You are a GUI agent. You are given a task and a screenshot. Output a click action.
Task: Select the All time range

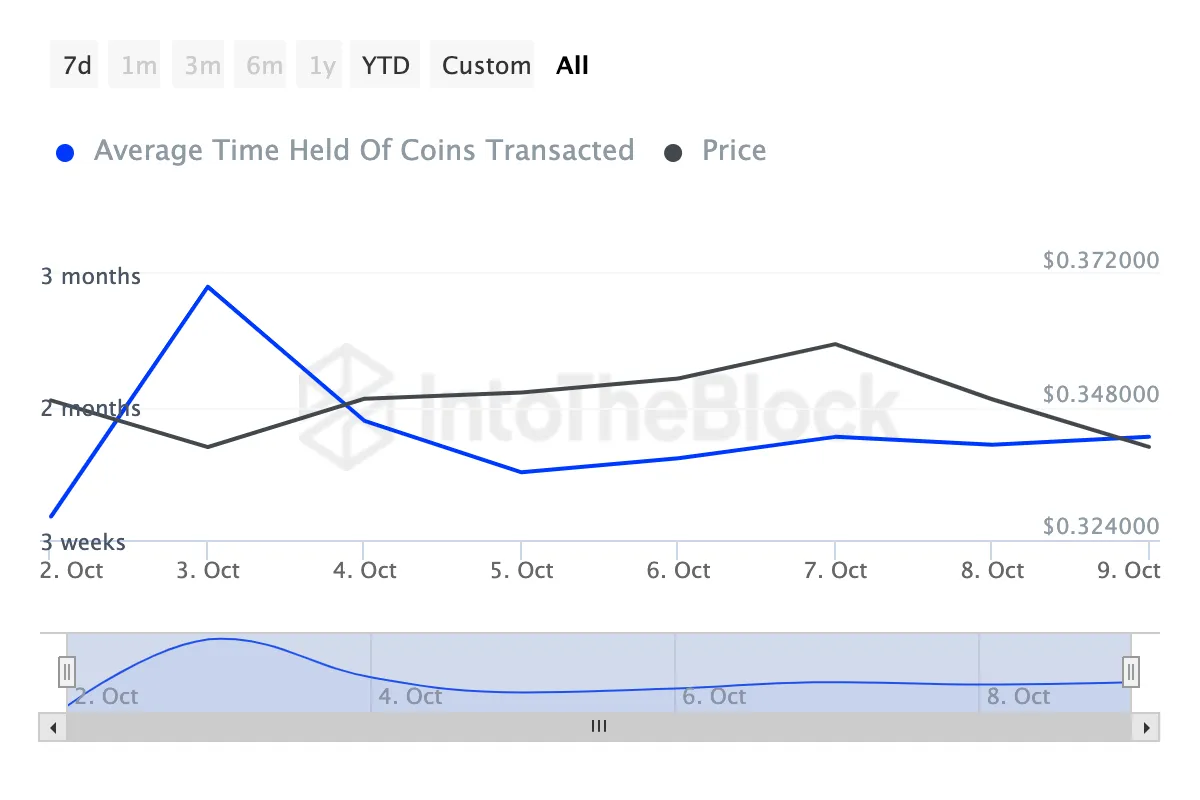point(572,64)
